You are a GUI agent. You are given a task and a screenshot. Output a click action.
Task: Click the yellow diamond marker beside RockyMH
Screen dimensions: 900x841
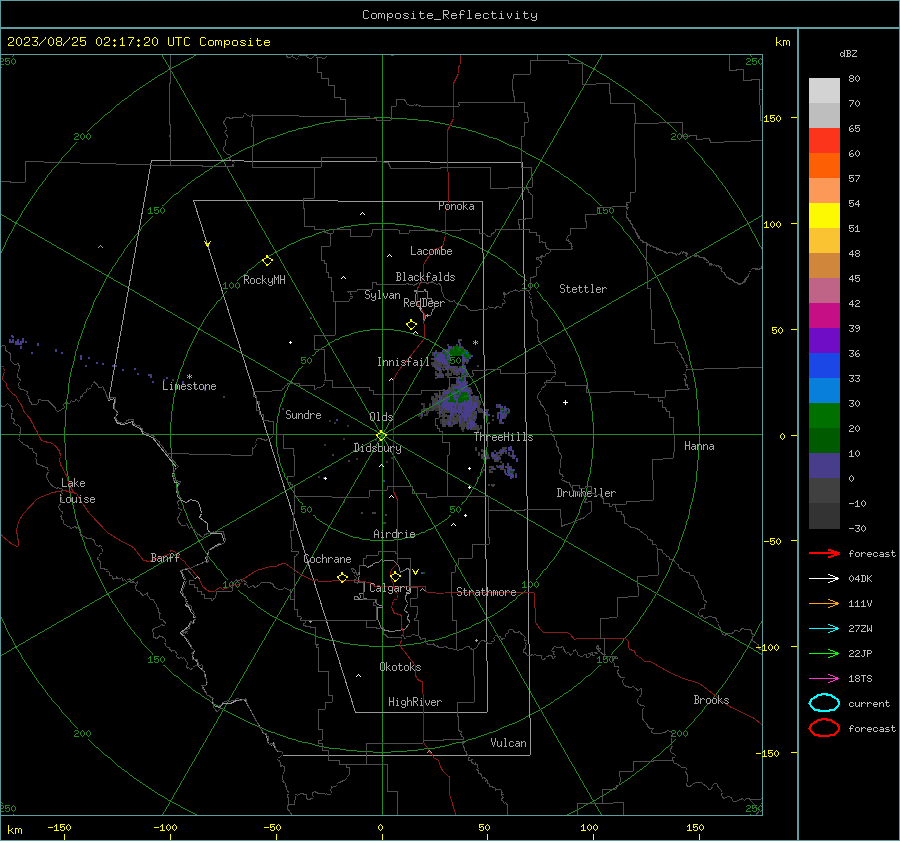(x=267, y=261)
